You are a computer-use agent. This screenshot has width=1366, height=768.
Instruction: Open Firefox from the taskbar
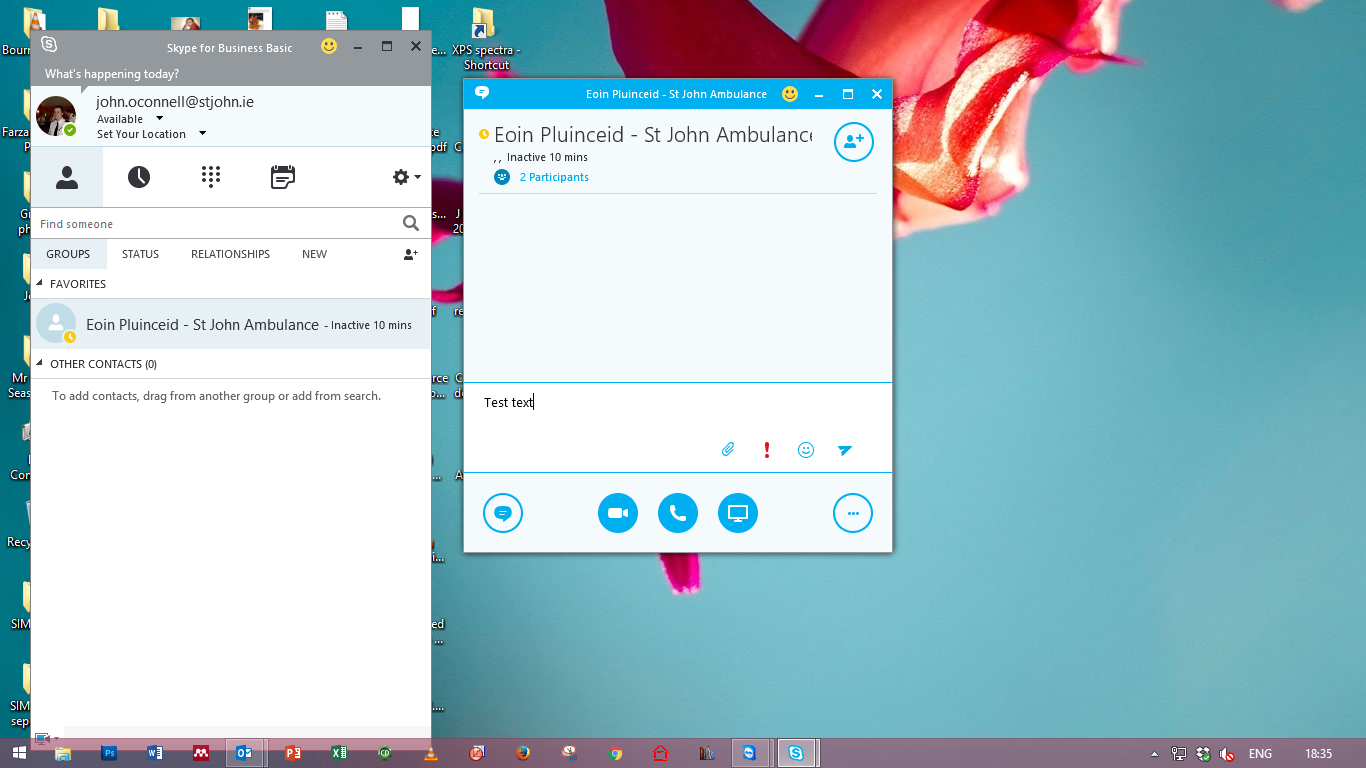(523, 753)
